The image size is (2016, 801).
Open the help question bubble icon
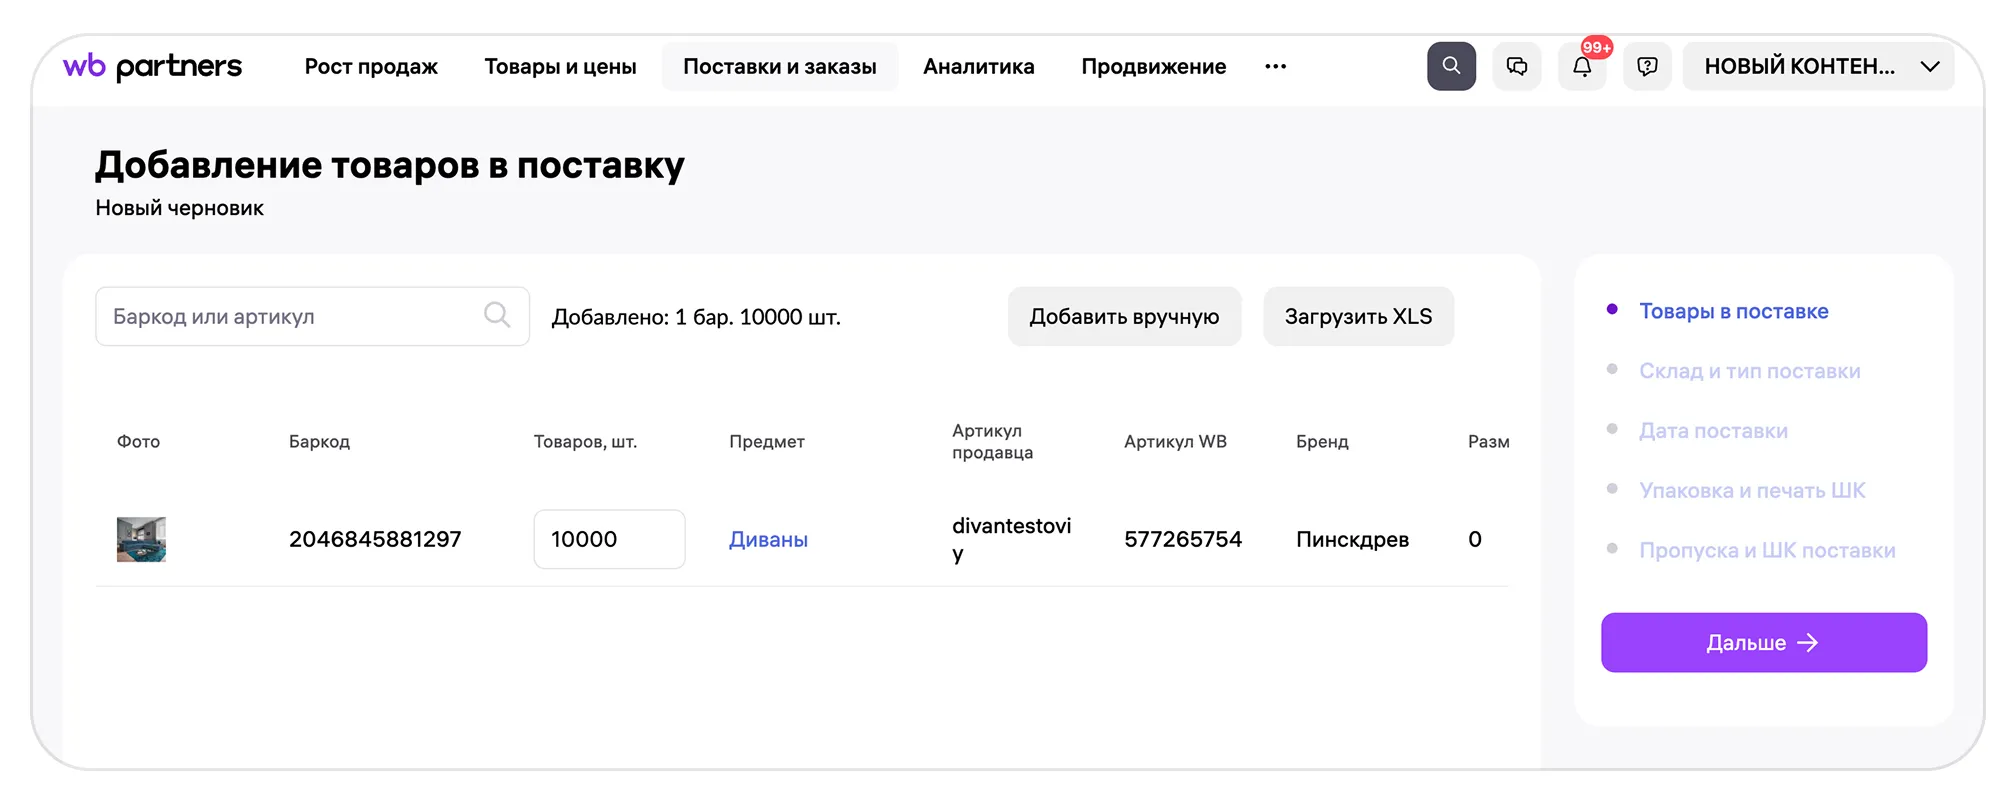click(1647, 66)
